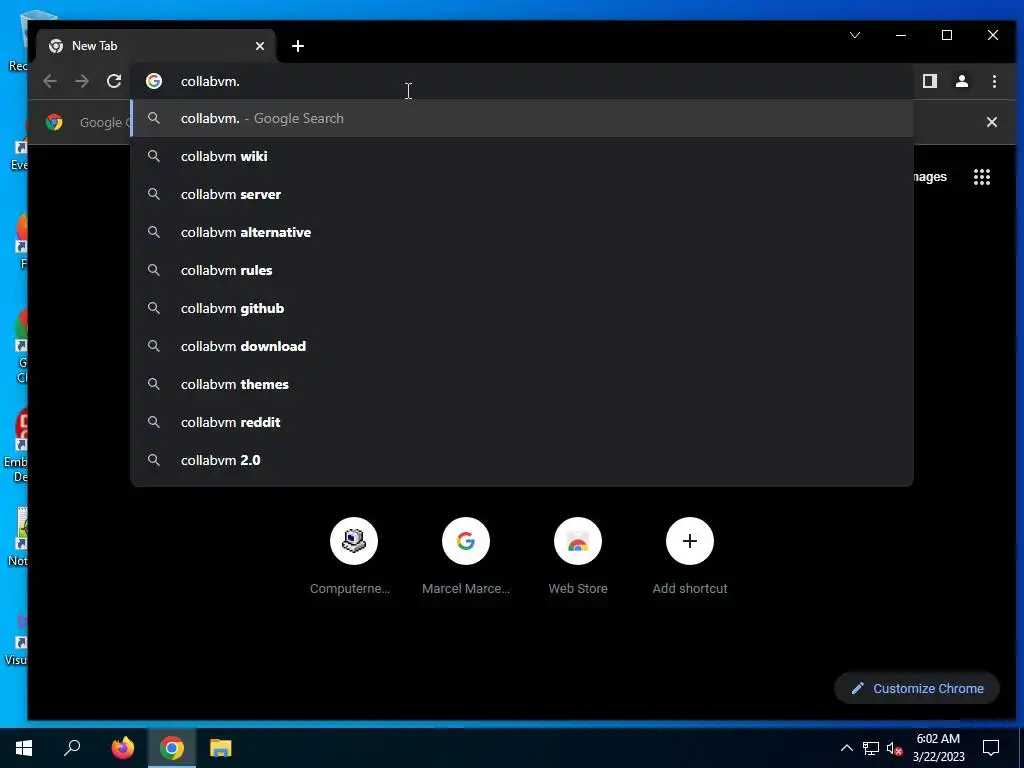Click the Chrome taskbar icon
Viewport: 1024px width, 768px height.
pos(172,748)
